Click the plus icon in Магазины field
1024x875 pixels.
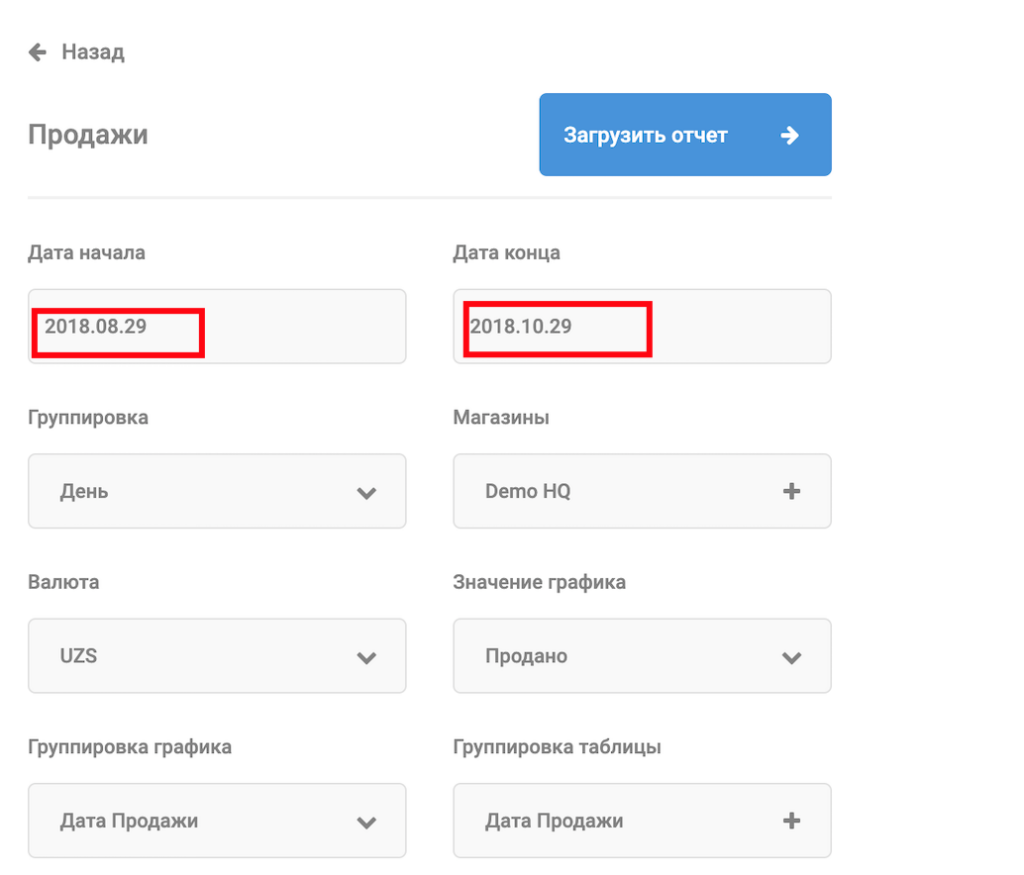coord(791,491)
